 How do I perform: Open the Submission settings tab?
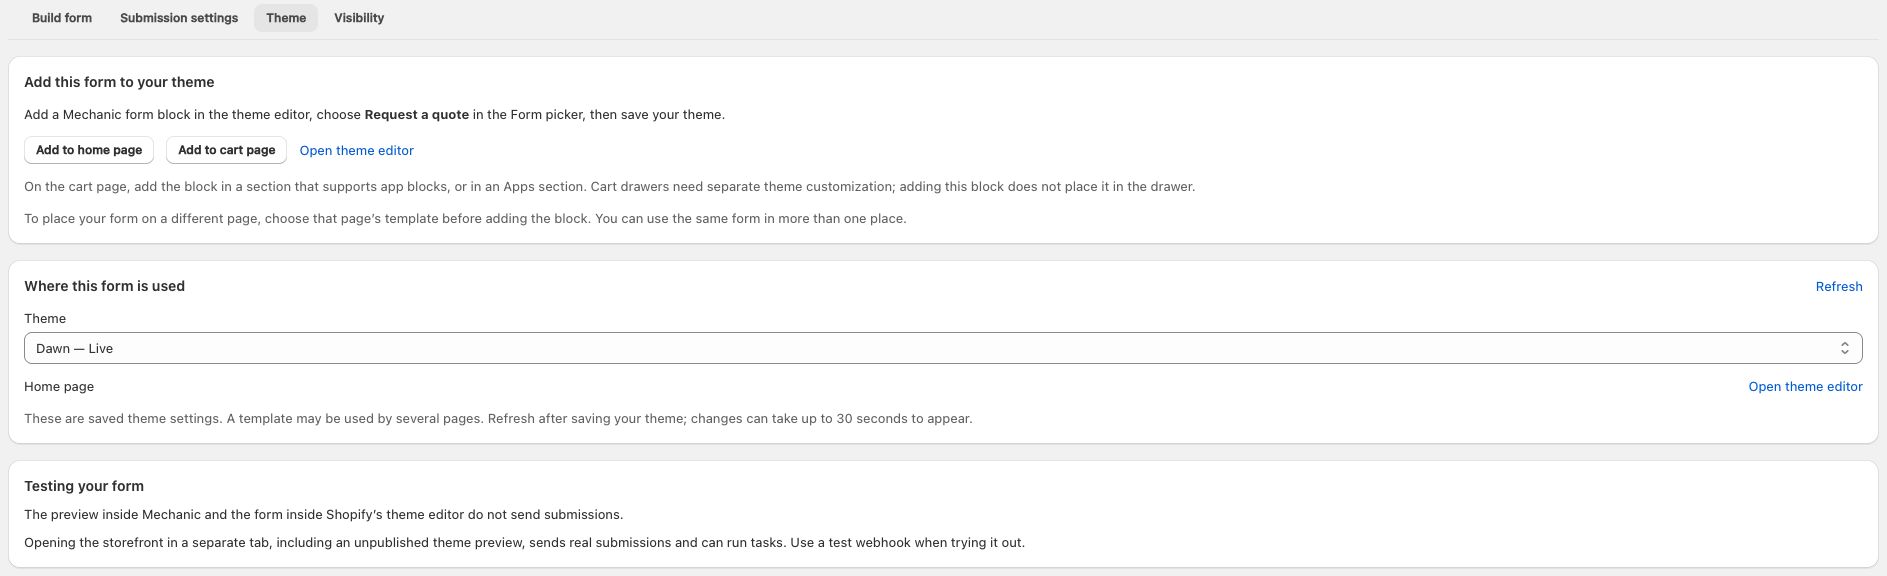coord(179,18)
